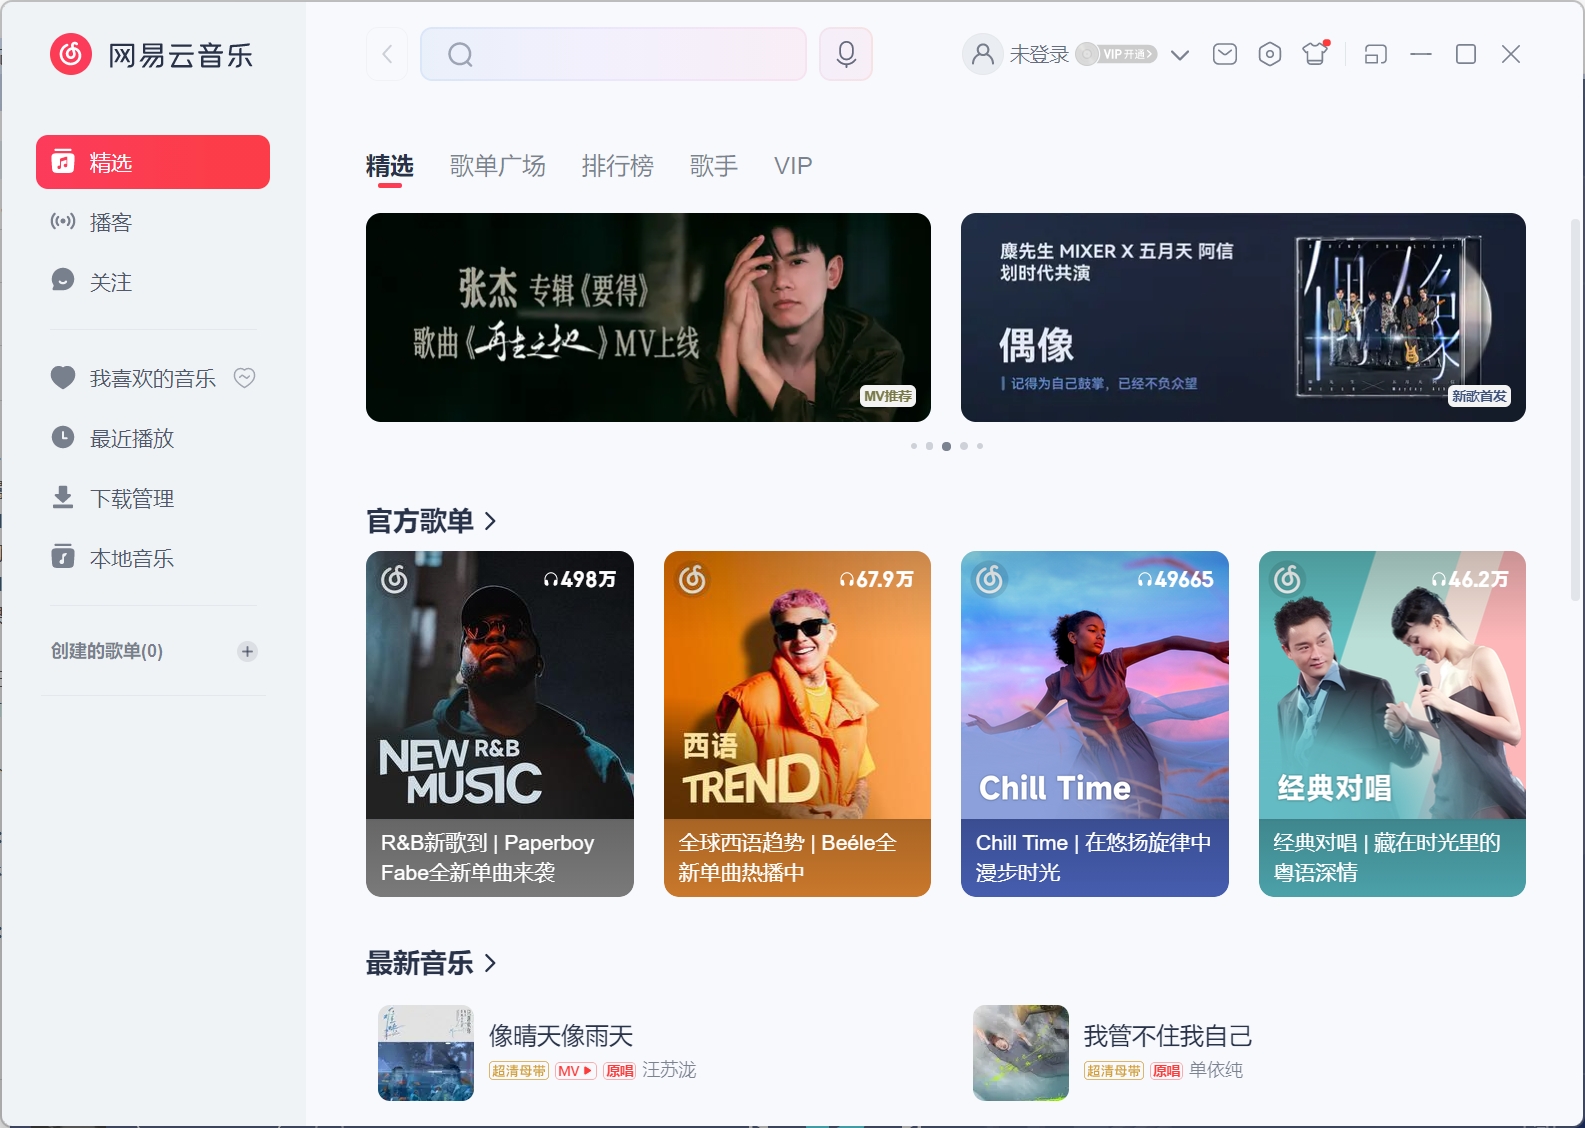Open the messages envelope icon

pos(1225,54)
